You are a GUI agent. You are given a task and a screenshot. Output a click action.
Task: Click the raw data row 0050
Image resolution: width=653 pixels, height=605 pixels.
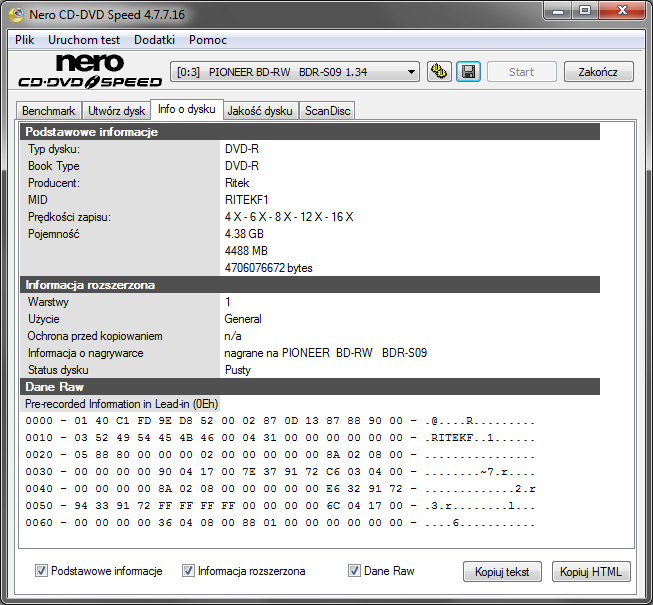click(280, 505)
